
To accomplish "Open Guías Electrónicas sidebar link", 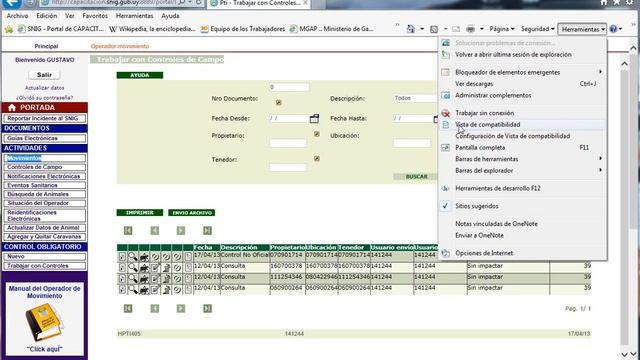I will click(44, 138).
